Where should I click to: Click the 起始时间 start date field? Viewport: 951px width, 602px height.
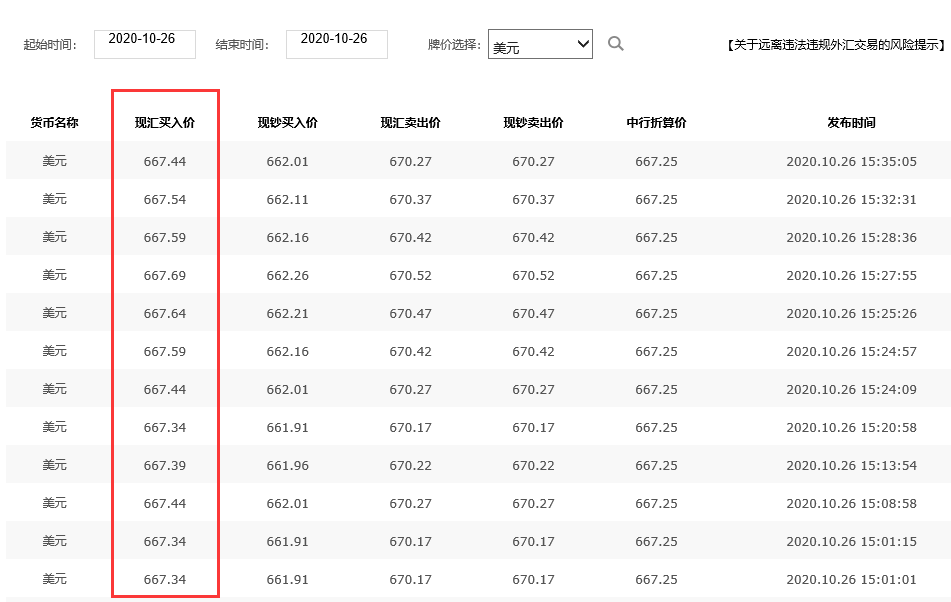coord(144,44)
